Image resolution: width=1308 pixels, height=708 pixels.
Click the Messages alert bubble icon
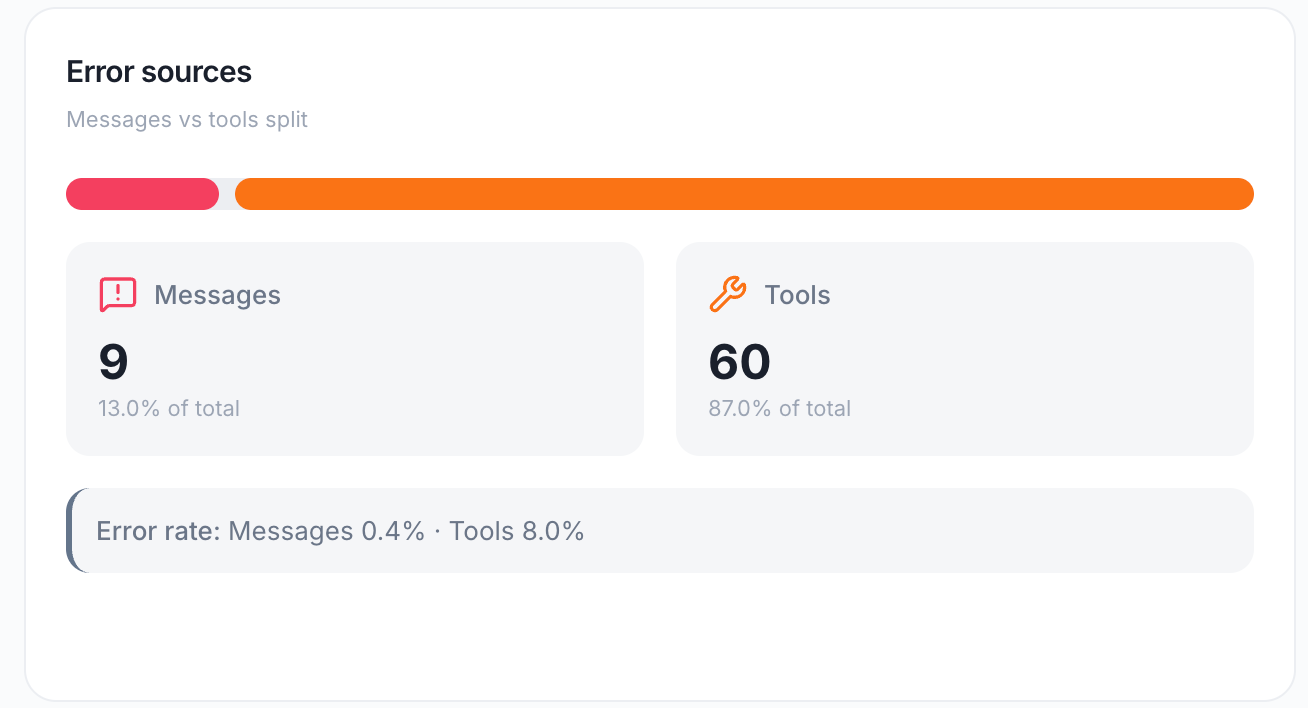click(x=118, y=295)
